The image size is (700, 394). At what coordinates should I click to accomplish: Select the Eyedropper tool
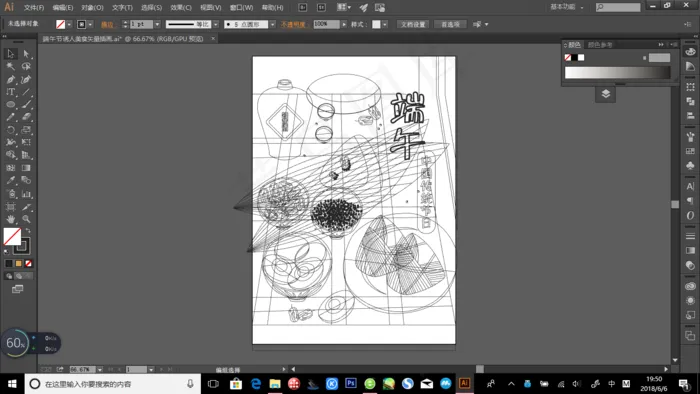click(11, 180)
